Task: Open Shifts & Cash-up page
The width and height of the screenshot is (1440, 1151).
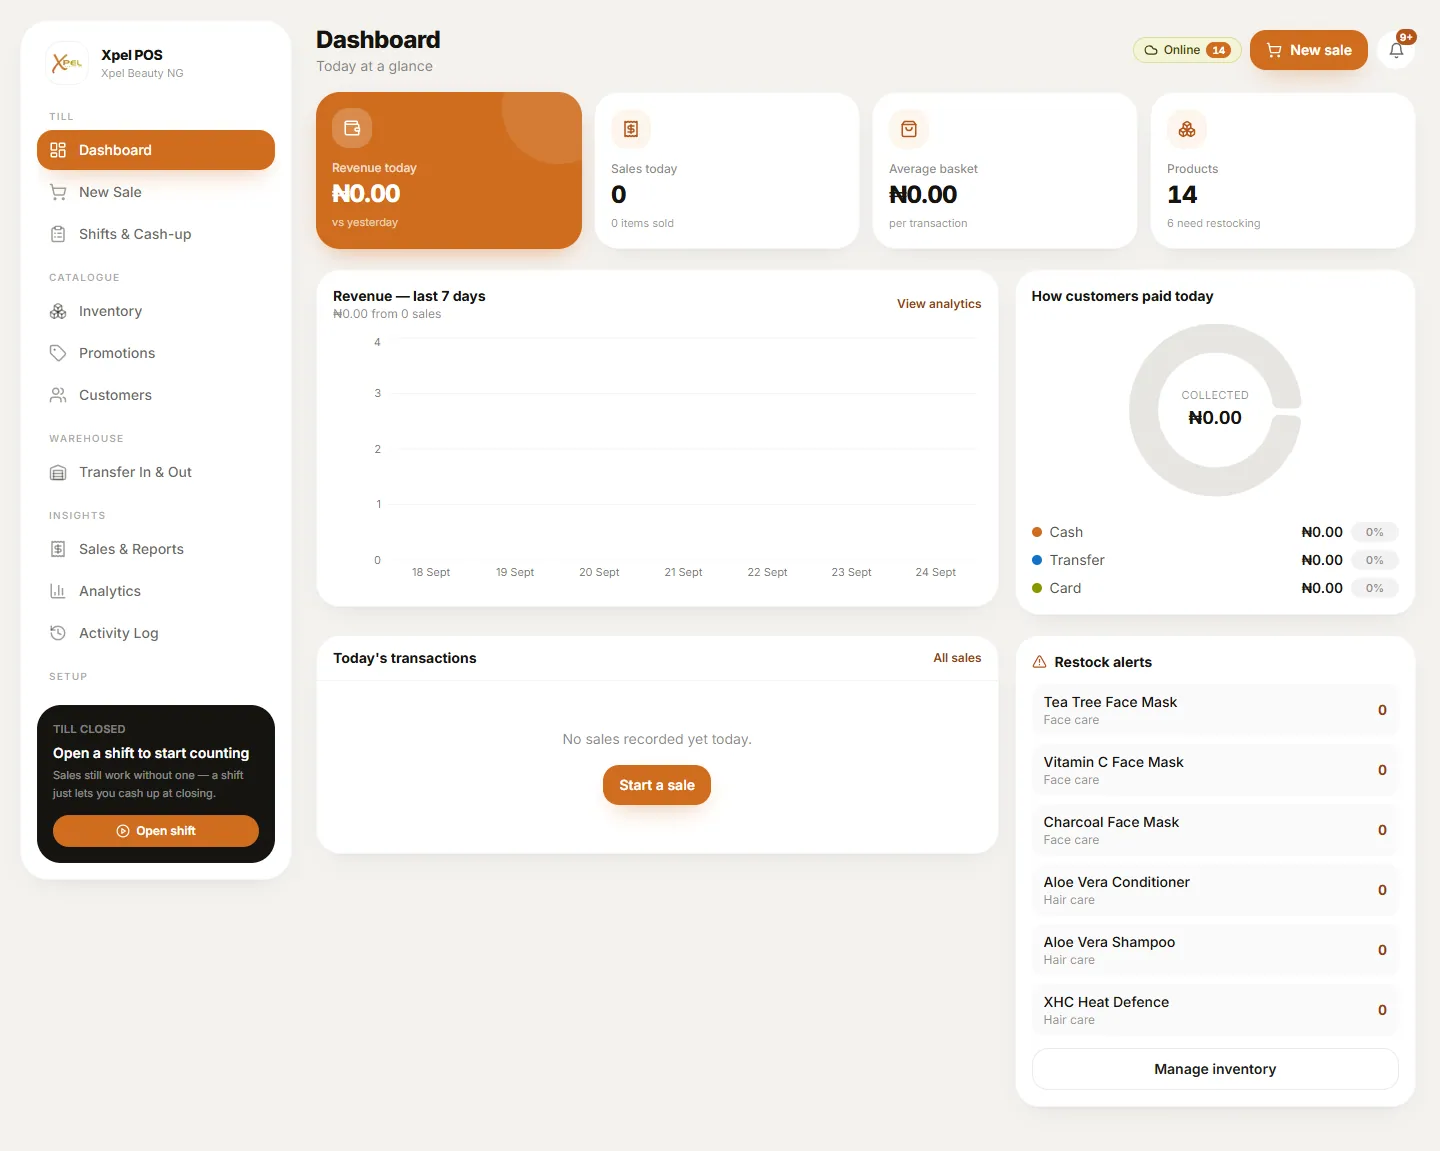Action: coord(156,234)
